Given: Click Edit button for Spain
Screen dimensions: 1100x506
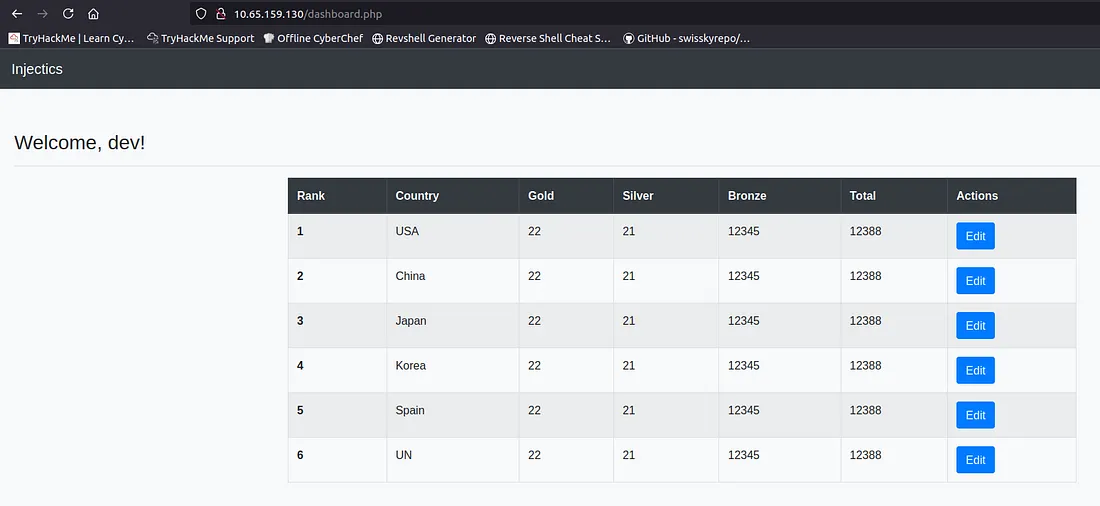Looking at the screenshot, I should coord(975,415).
